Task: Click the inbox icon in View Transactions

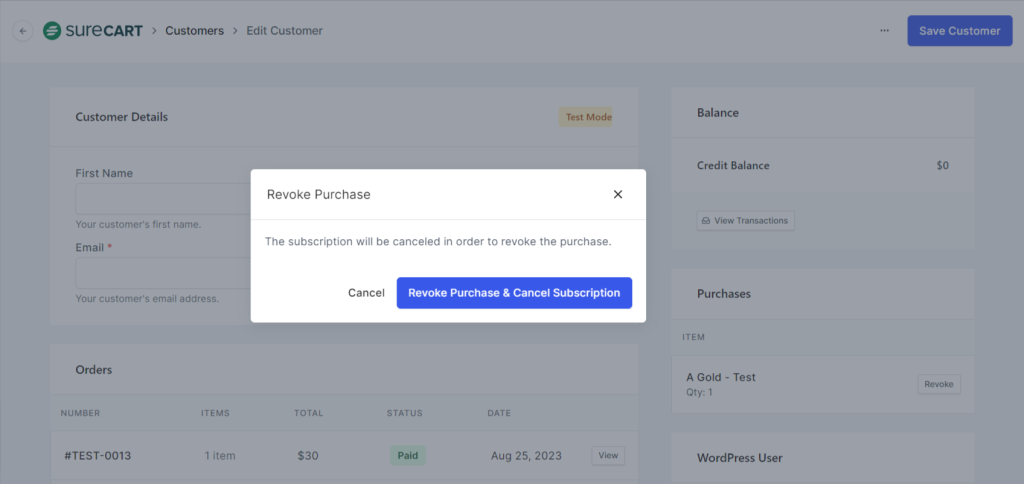Action: point(706,221)
